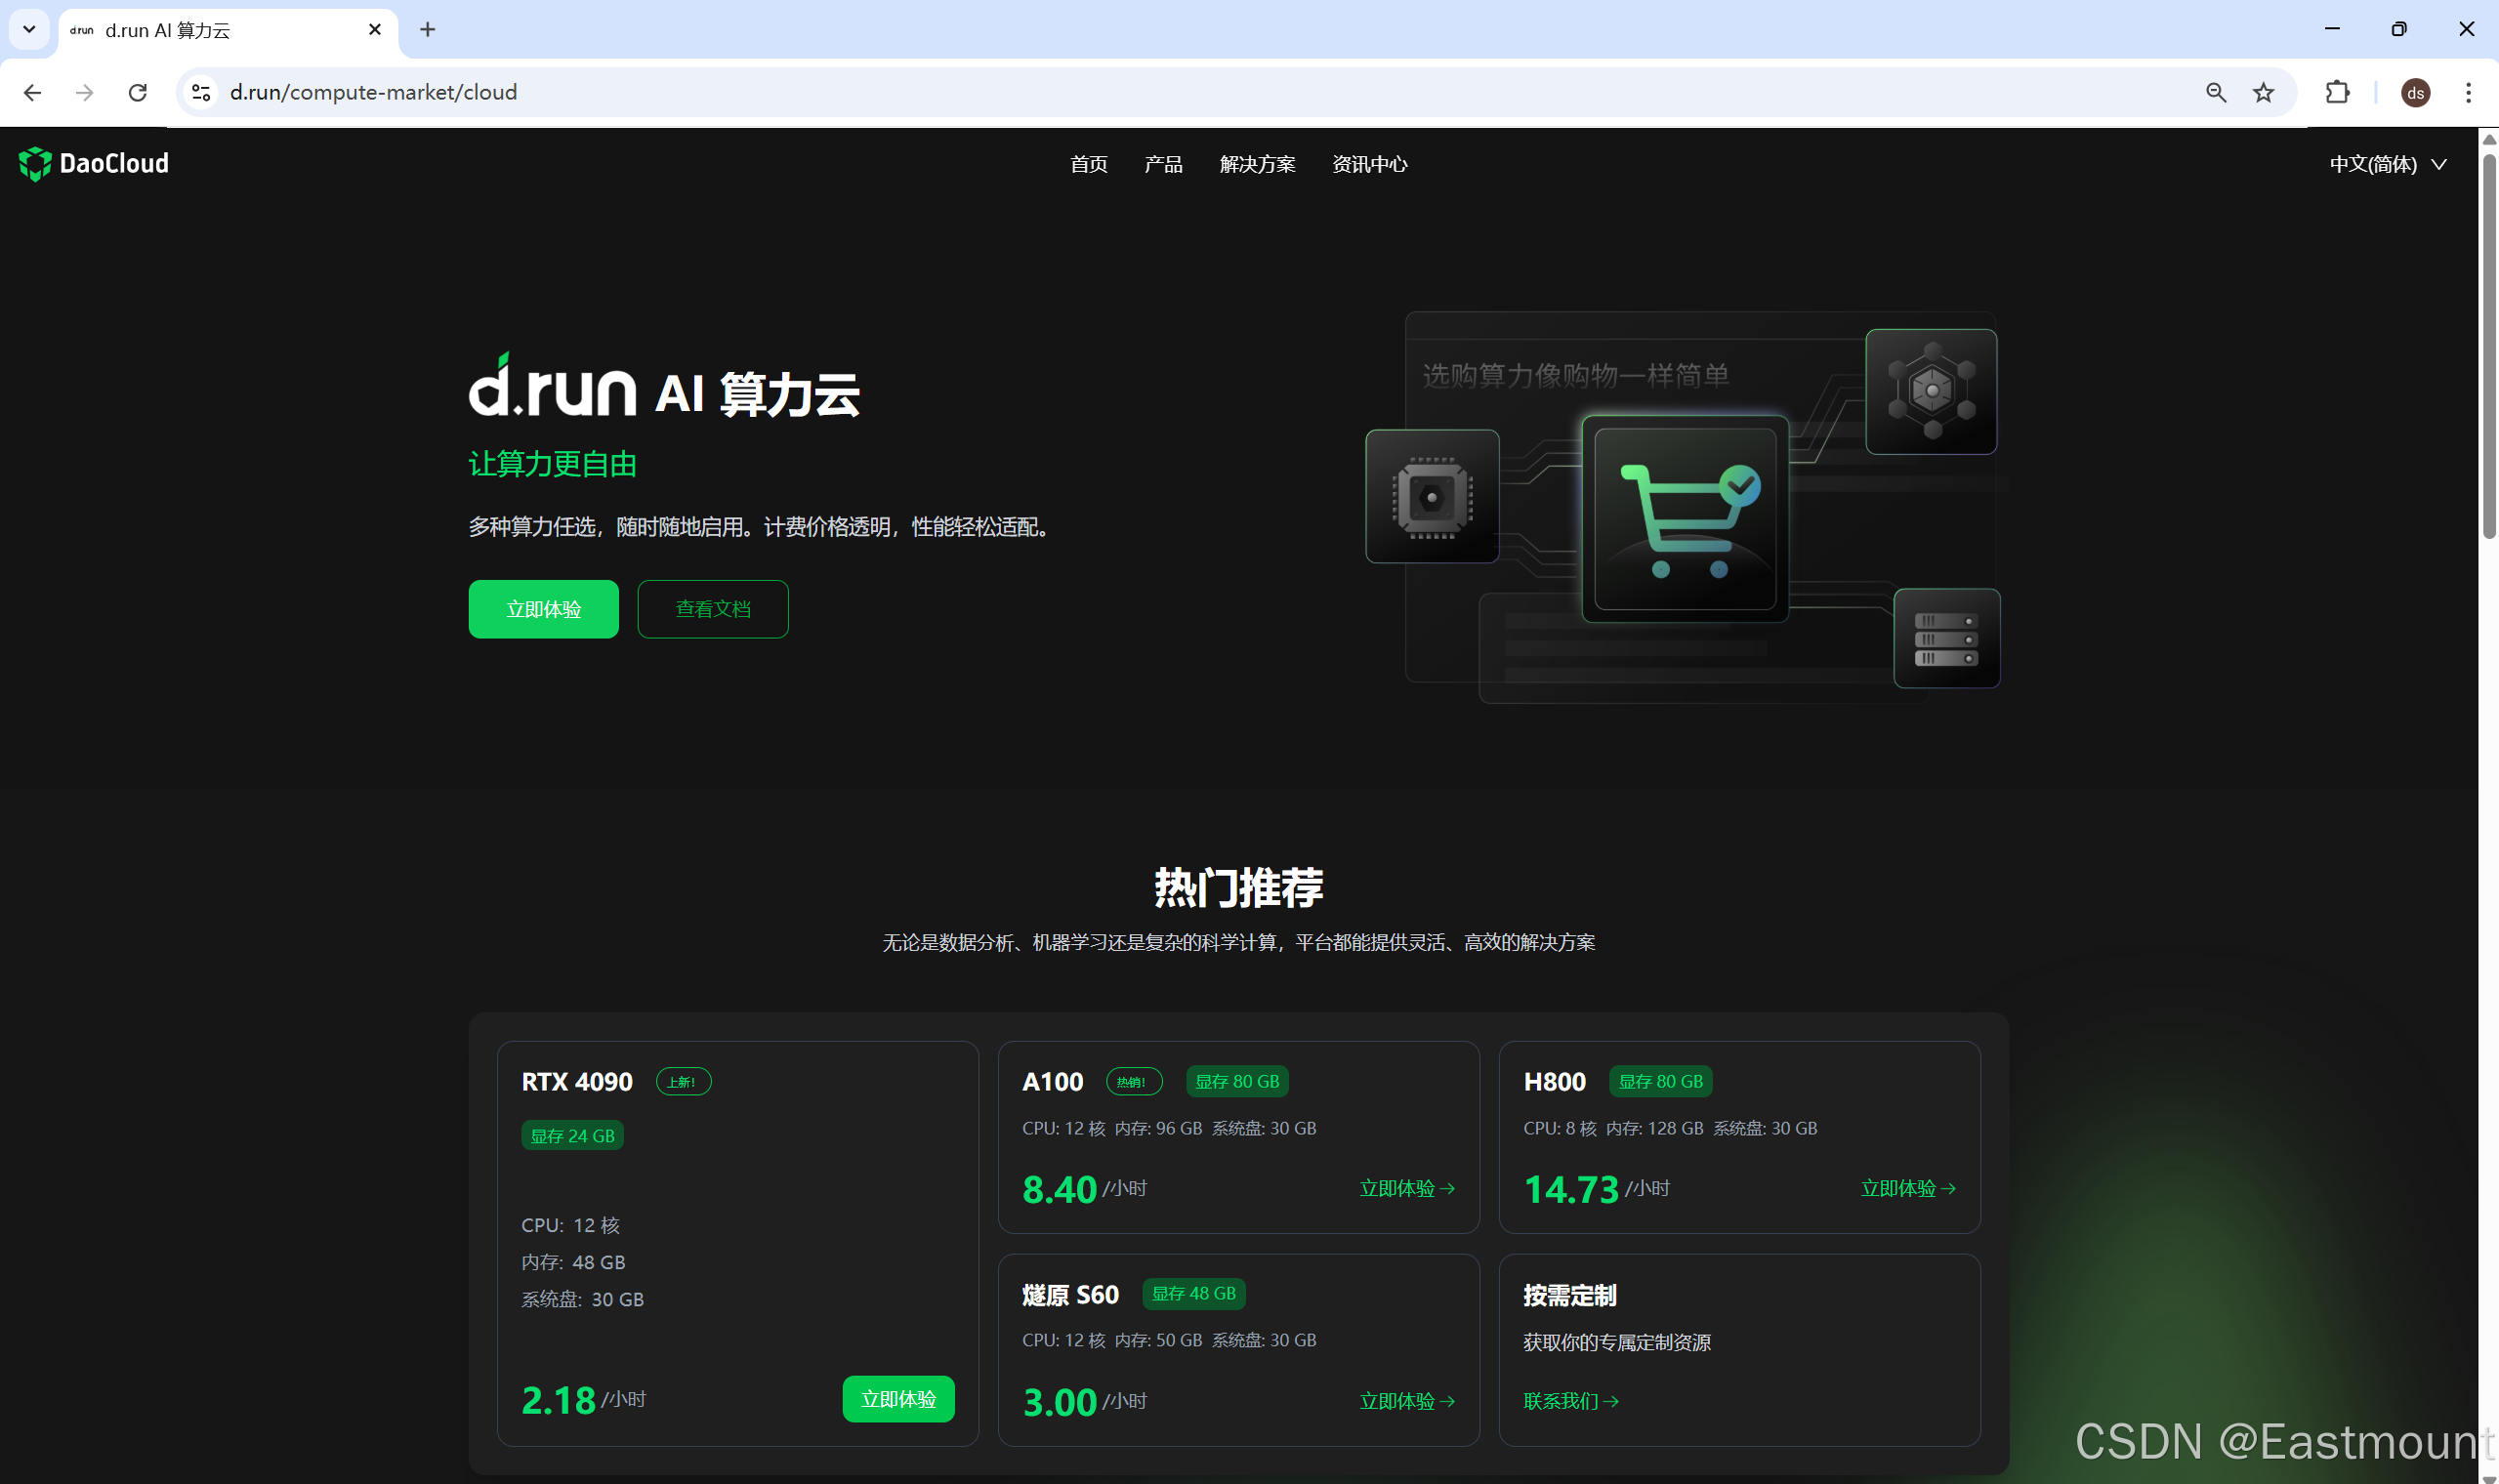Open the 资讯中心 menu
2499x1484 pixels.
(1369, 165)
